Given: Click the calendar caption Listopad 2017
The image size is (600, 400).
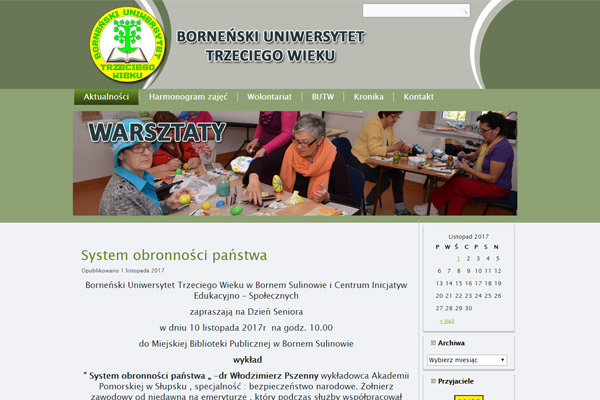Looking at the screenshot, I should click(469, 237).
